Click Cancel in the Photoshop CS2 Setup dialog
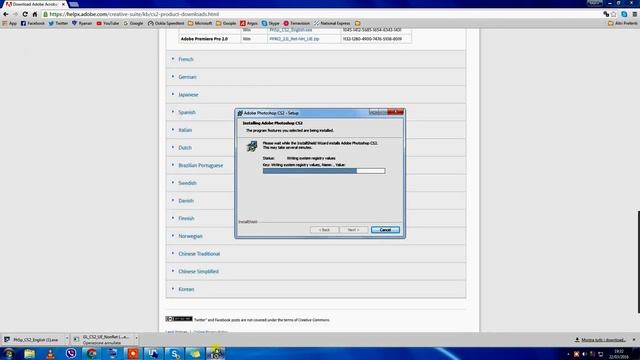 [385, 230]
